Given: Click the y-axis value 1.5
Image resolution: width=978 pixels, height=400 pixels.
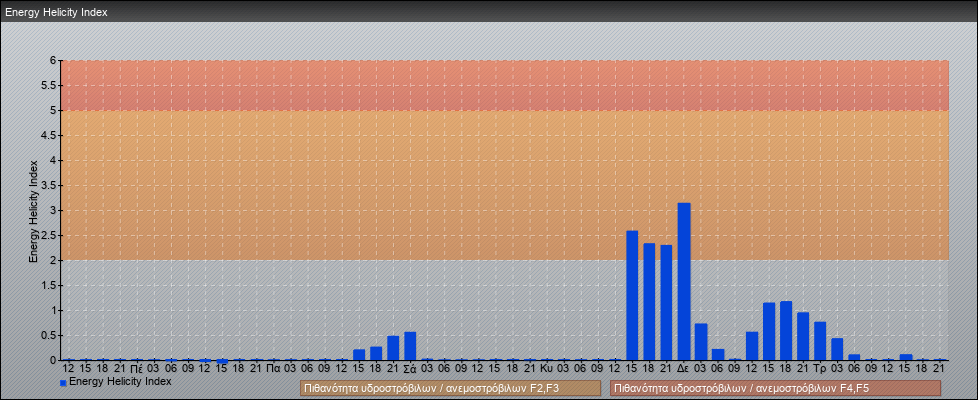Looking at the screenshot, I should (x=50, y=285).
